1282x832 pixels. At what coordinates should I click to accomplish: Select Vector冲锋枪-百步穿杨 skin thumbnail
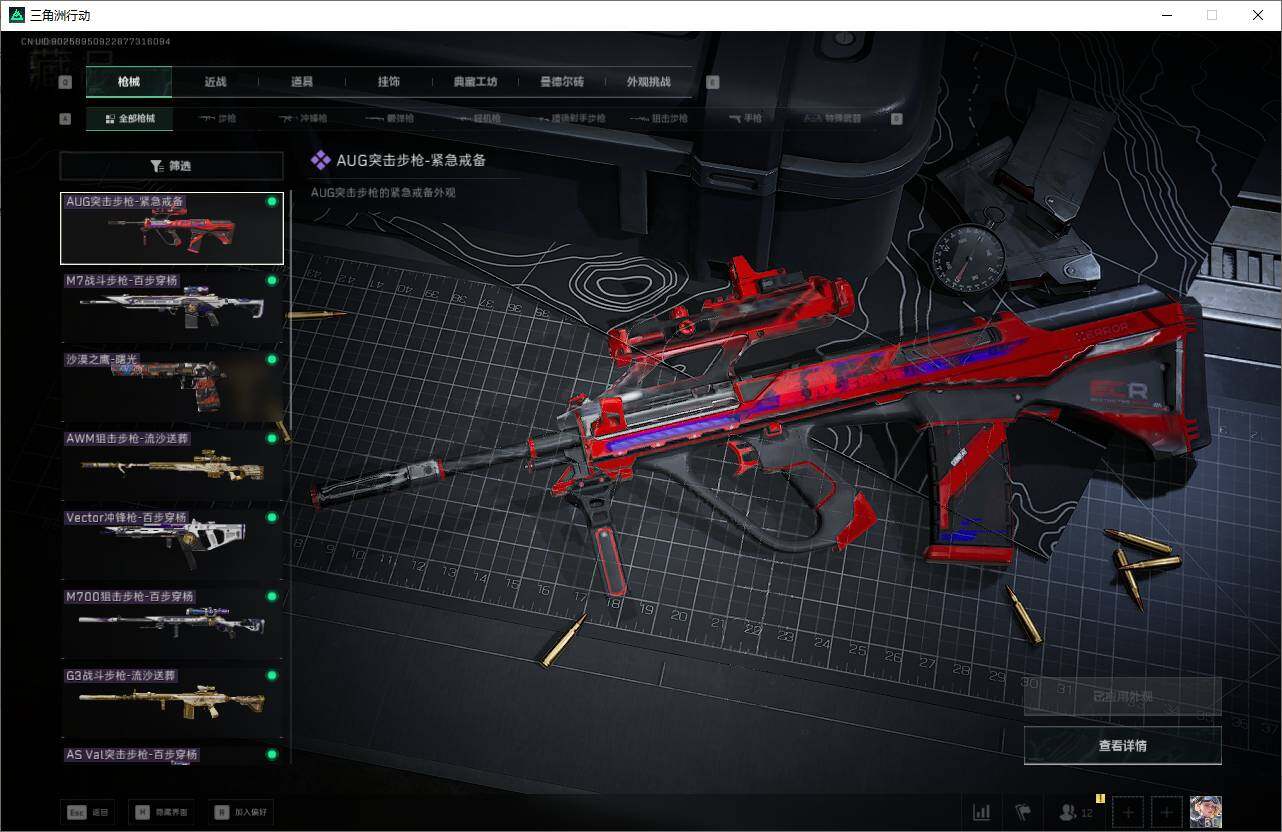click(172, 544)
